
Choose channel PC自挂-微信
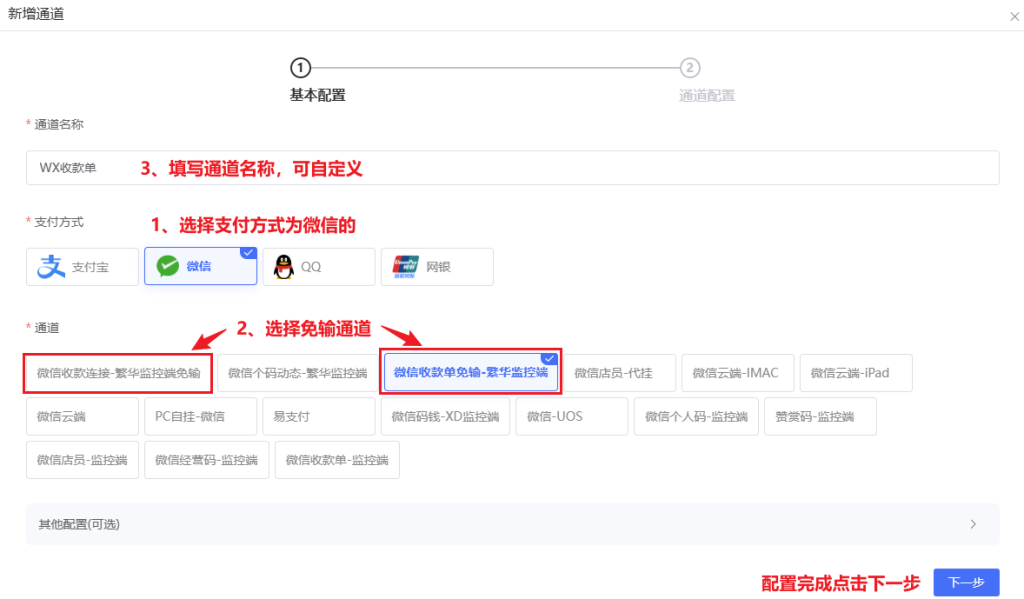200,416
